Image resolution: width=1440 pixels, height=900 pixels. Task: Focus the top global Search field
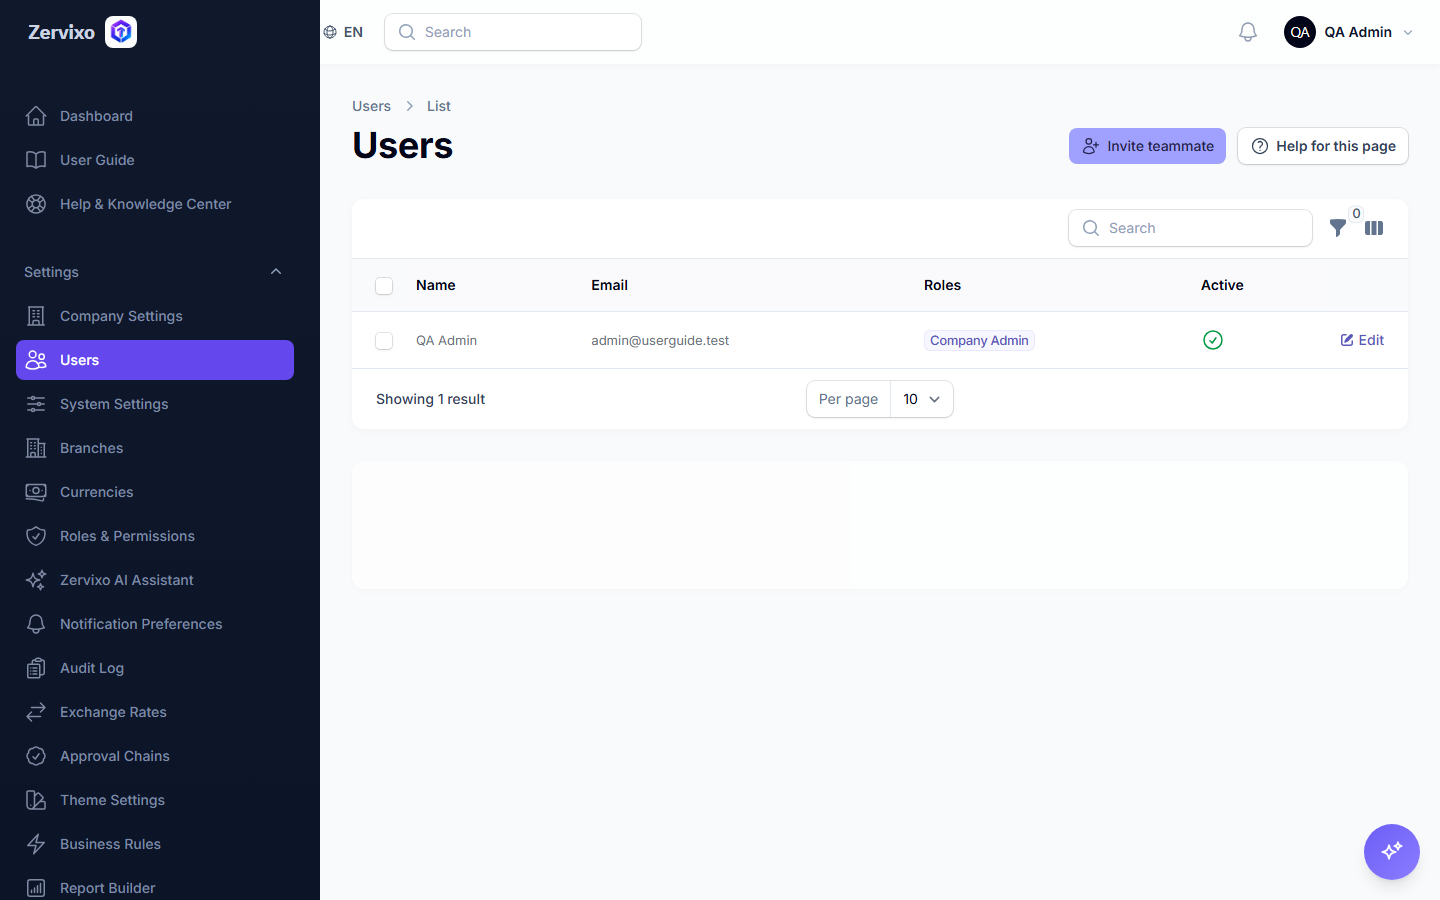point(513,32)
